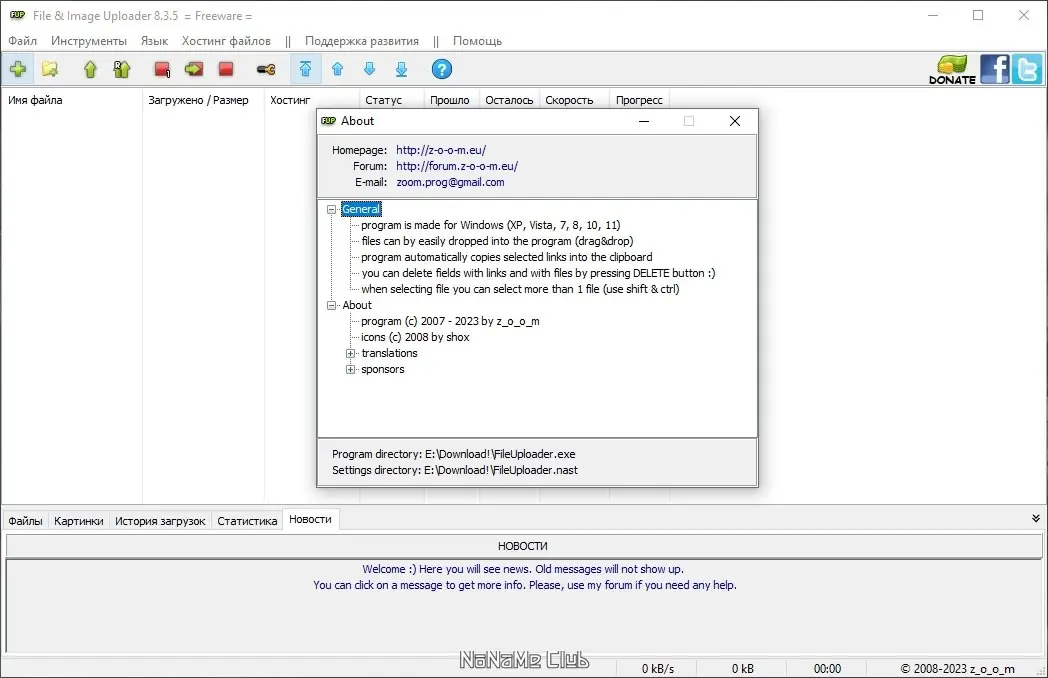Open the http://z-o-o-m.eu/ homepage link
The height and width of the screenshot is (678, 1048).
(x=441, y=150)
